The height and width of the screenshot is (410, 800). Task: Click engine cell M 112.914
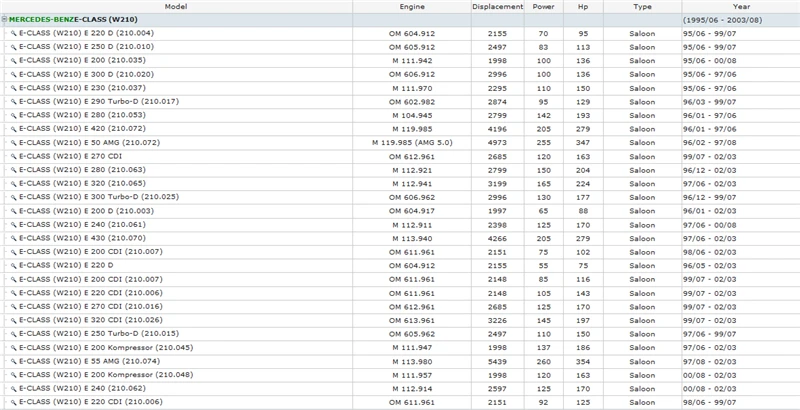pyautogui.click(x=412, y=389)
